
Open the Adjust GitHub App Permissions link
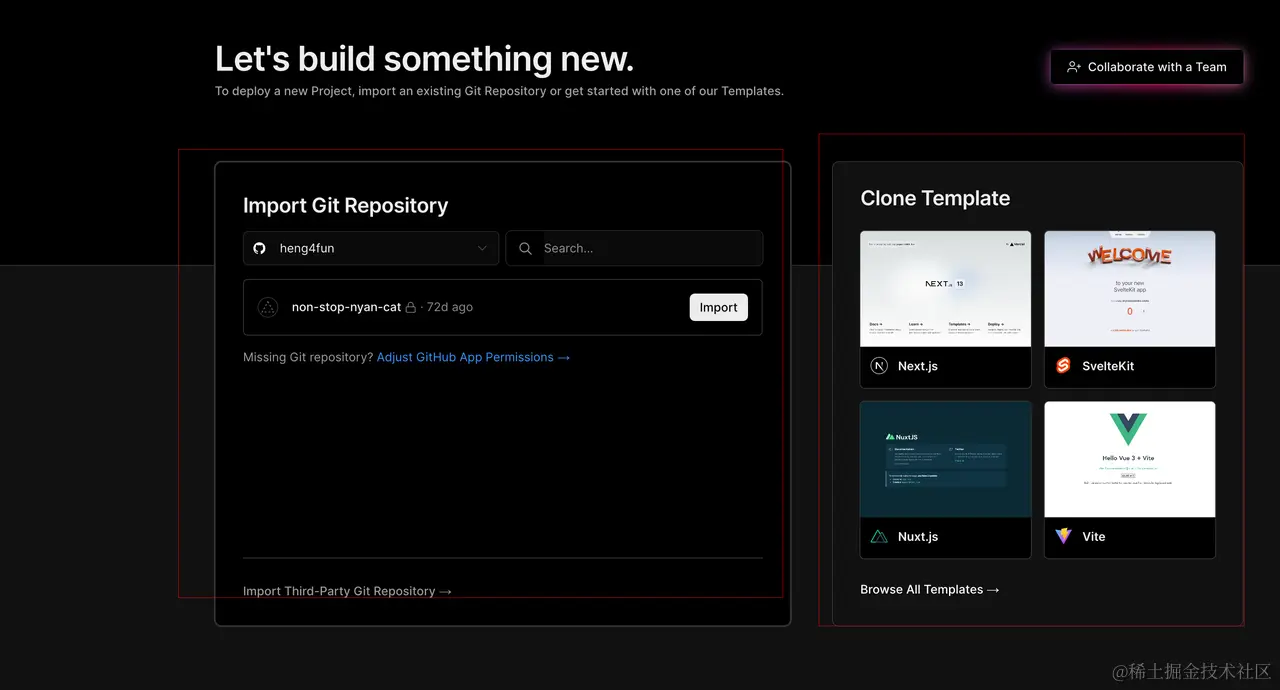click(x=473, y=357)
